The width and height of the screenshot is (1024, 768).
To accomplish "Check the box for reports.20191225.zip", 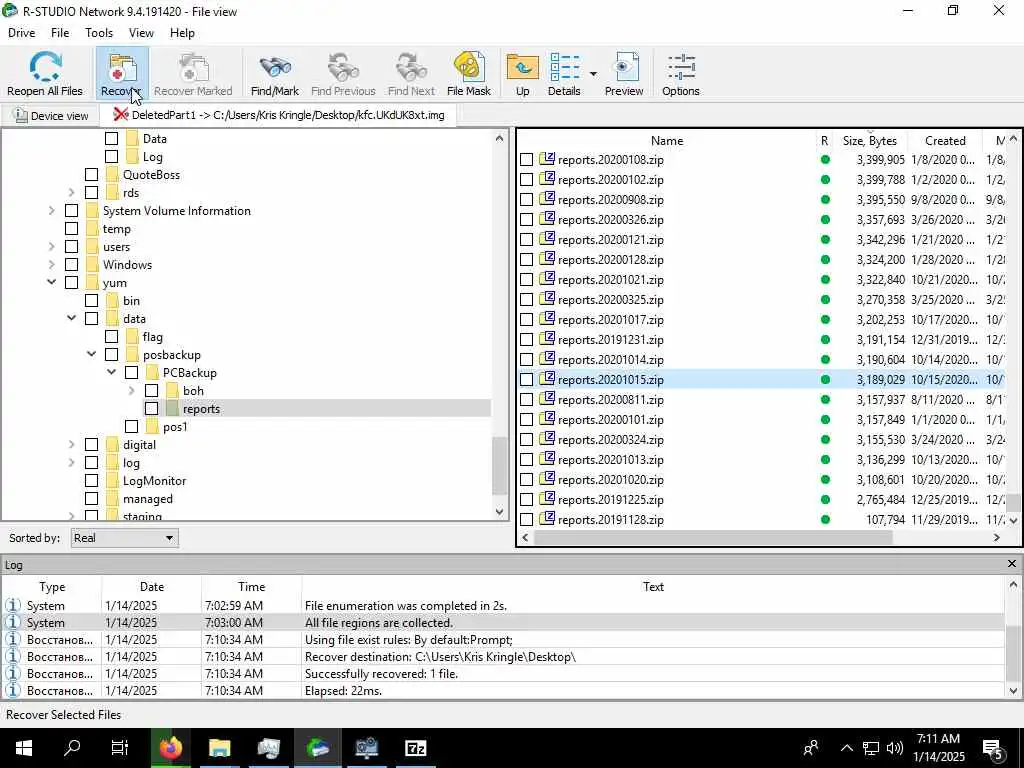I will [526, 500].
